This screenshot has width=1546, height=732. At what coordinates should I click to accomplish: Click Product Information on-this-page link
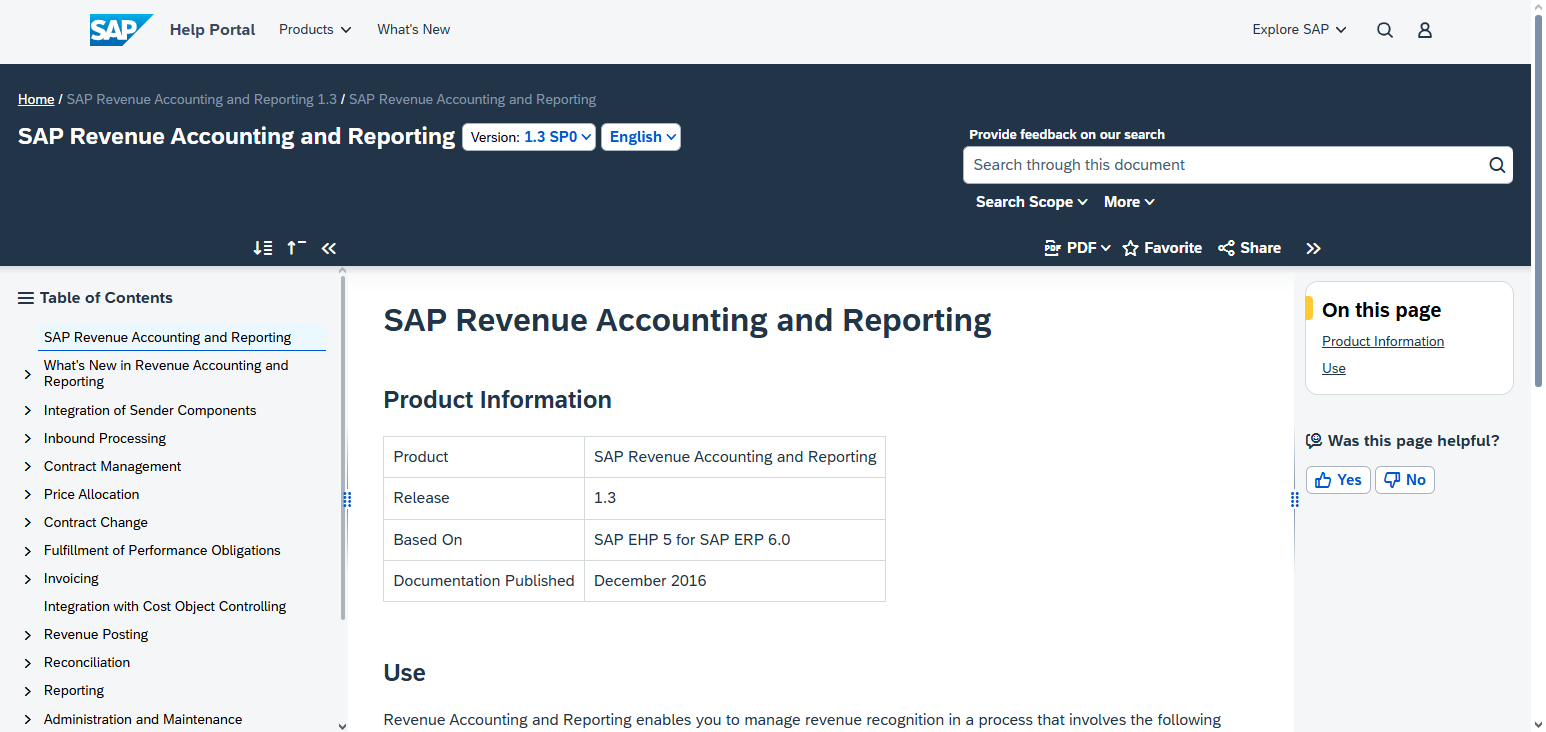pos(1383,341)
